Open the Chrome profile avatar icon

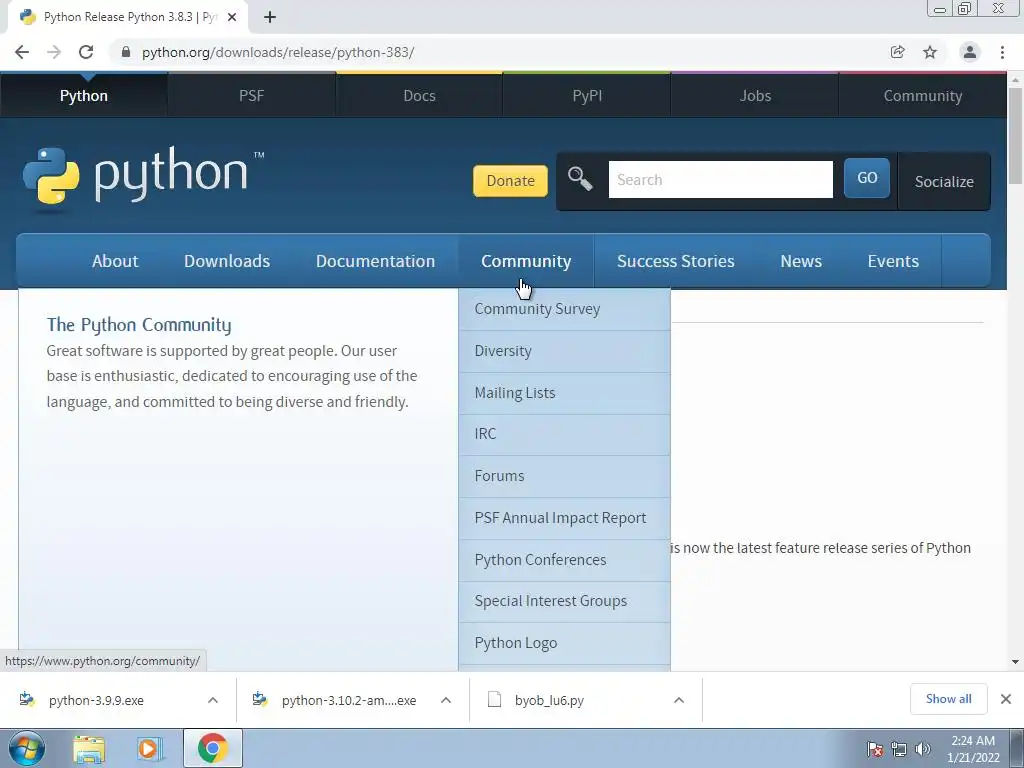970,52
